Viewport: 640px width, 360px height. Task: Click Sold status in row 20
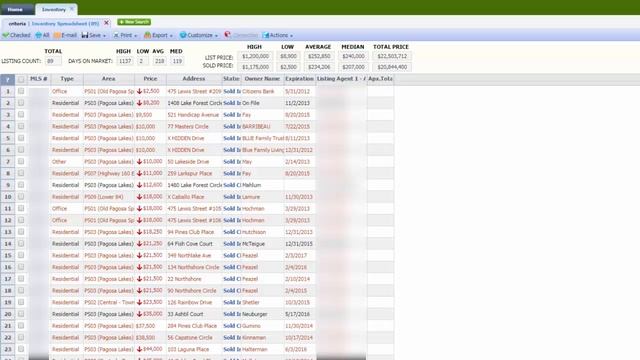click(232, 314)
